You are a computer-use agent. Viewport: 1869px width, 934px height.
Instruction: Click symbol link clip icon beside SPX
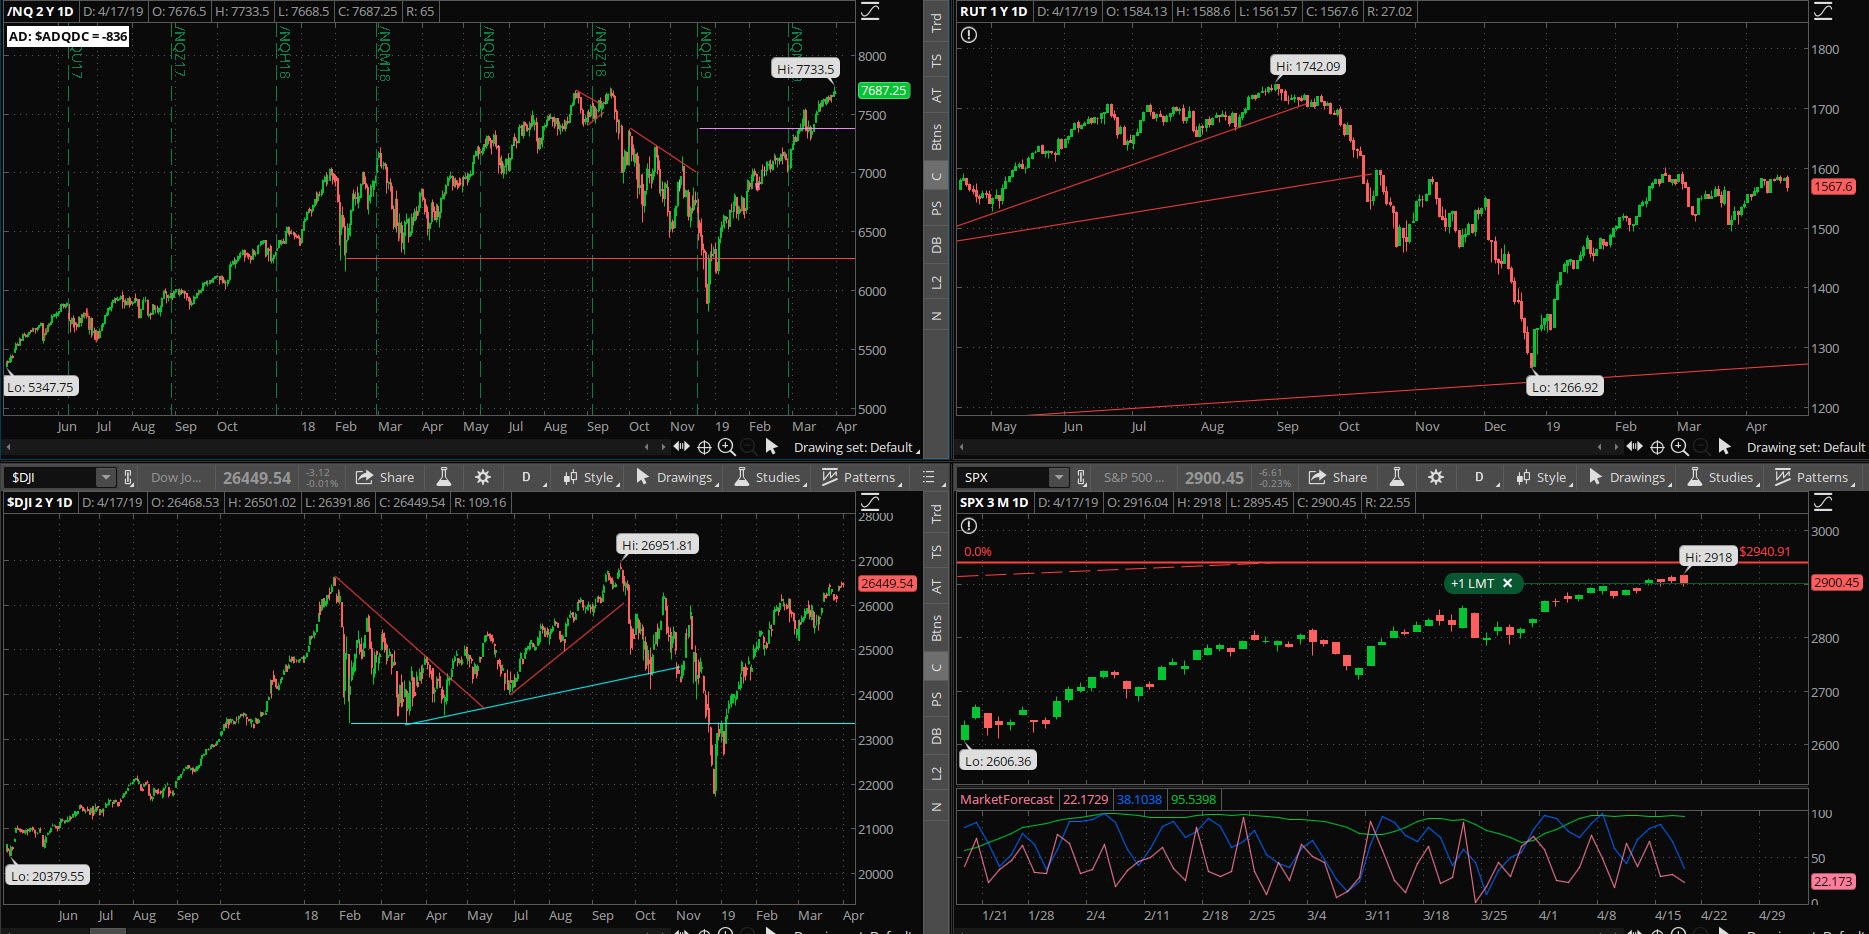tap(1082, 478)
